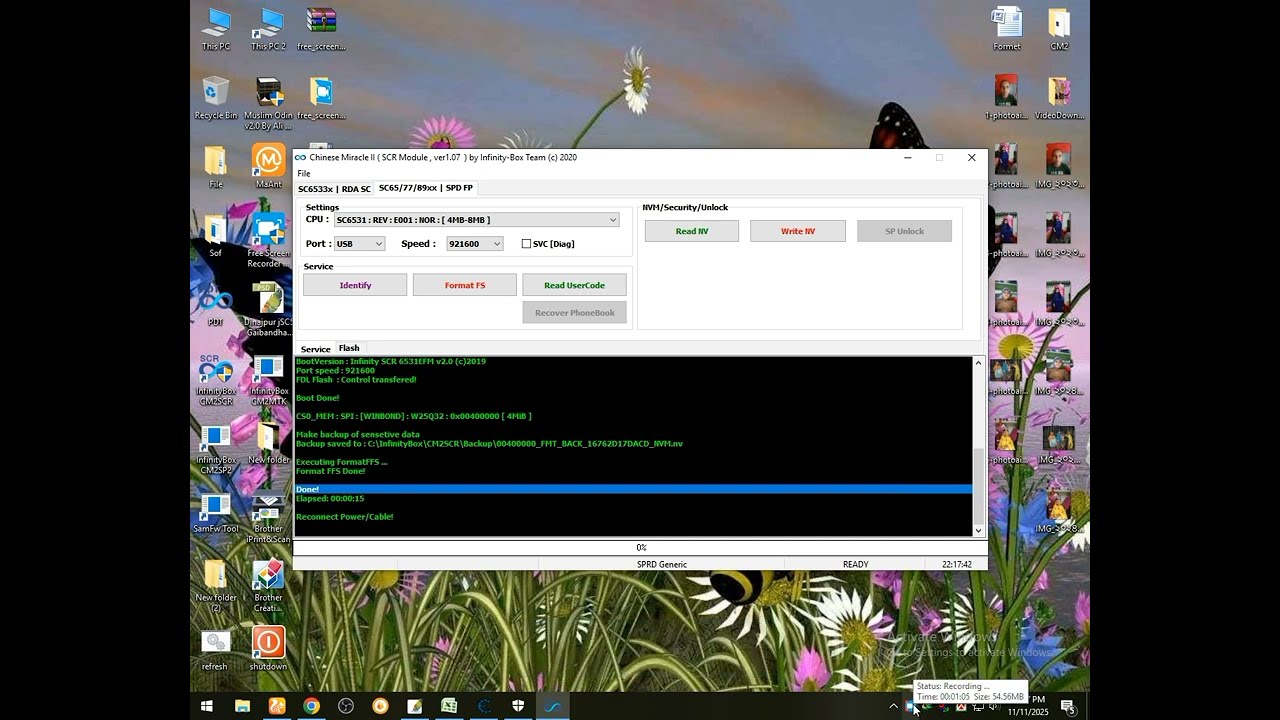Image resolution: width=1280 pixels, height=720 pixels.
Task: Enable the SVC [Diag] checkbox
Action: pos(526,244)
